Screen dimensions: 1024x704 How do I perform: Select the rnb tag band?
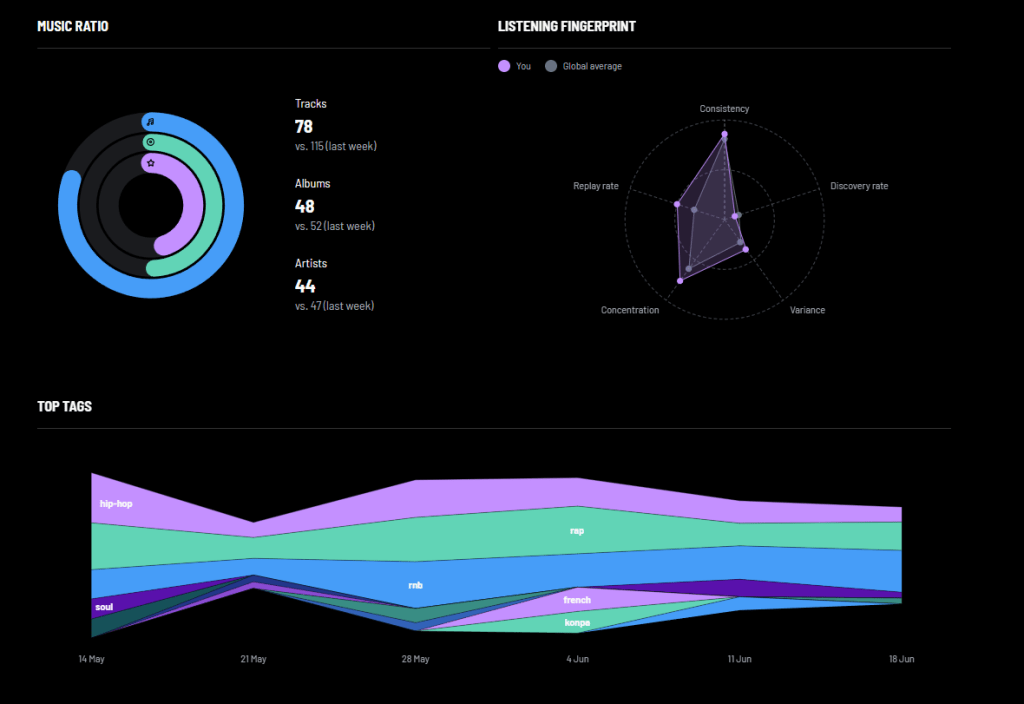click(415, 585)
